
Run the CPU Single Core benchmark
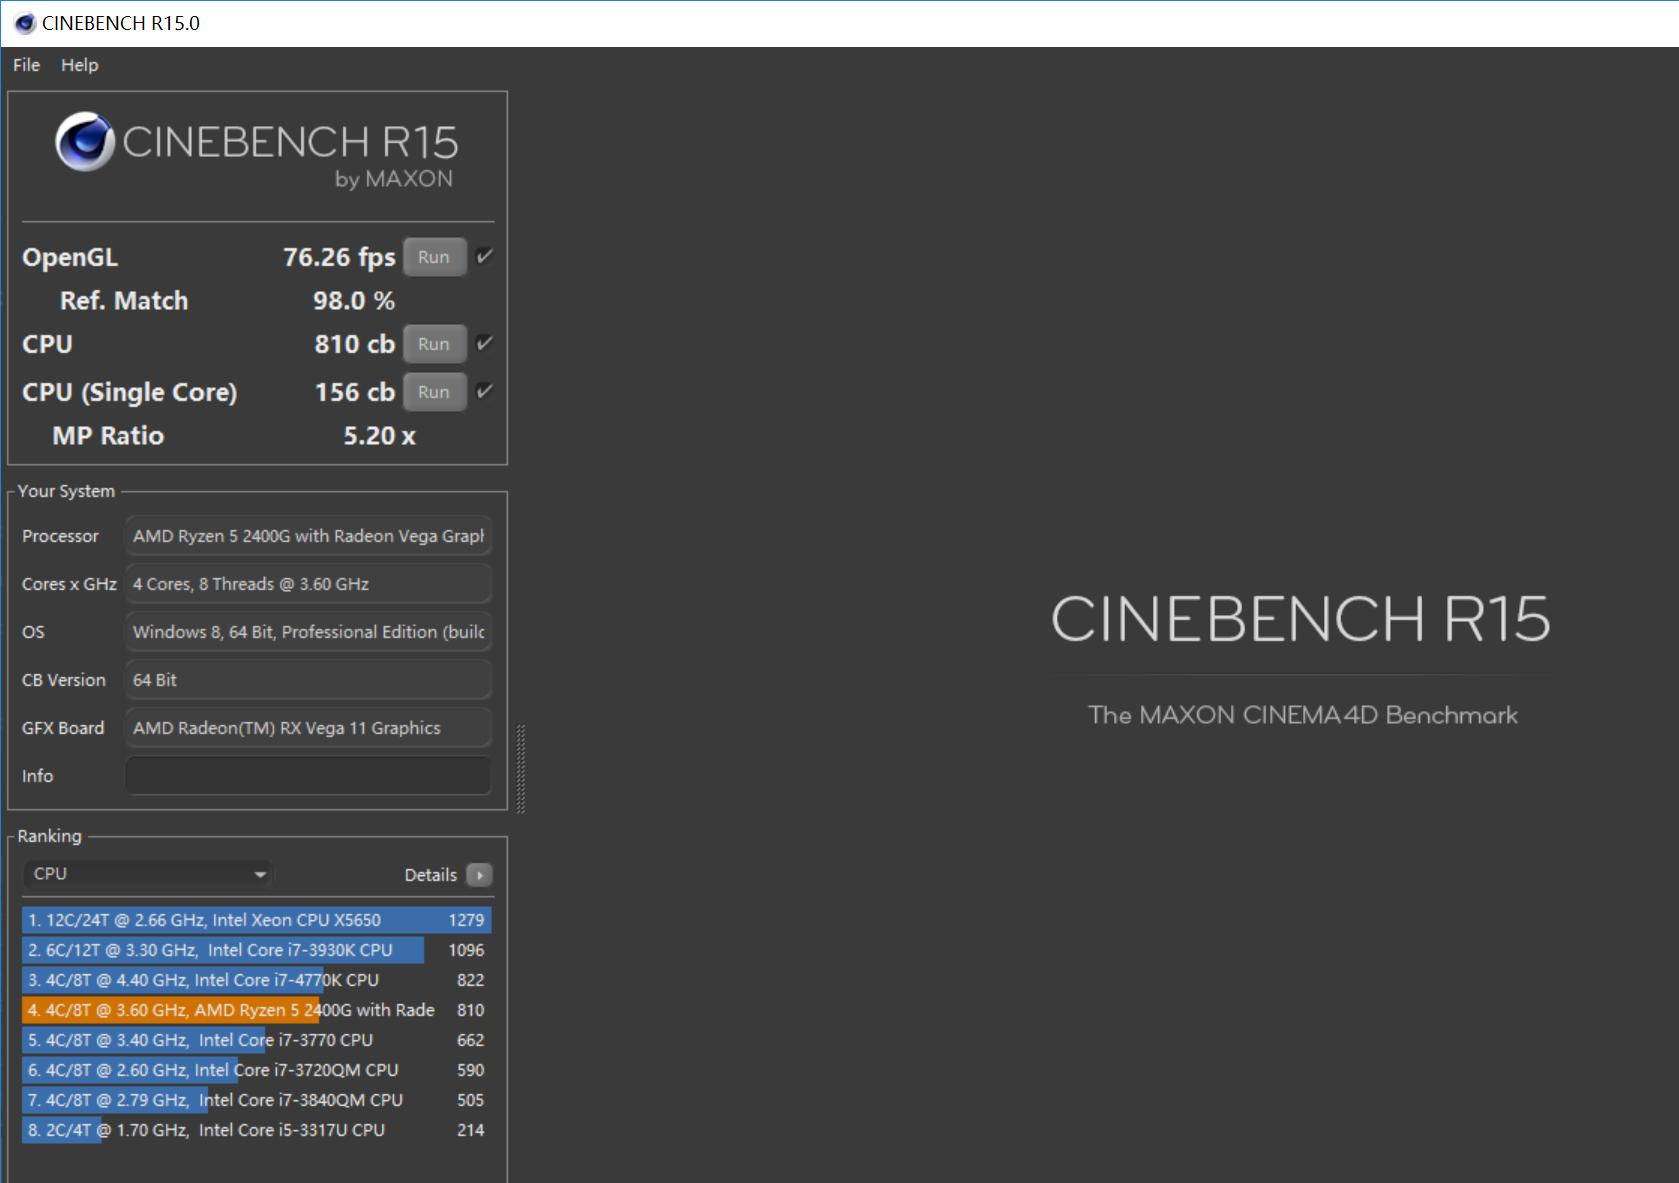[434, 392]
